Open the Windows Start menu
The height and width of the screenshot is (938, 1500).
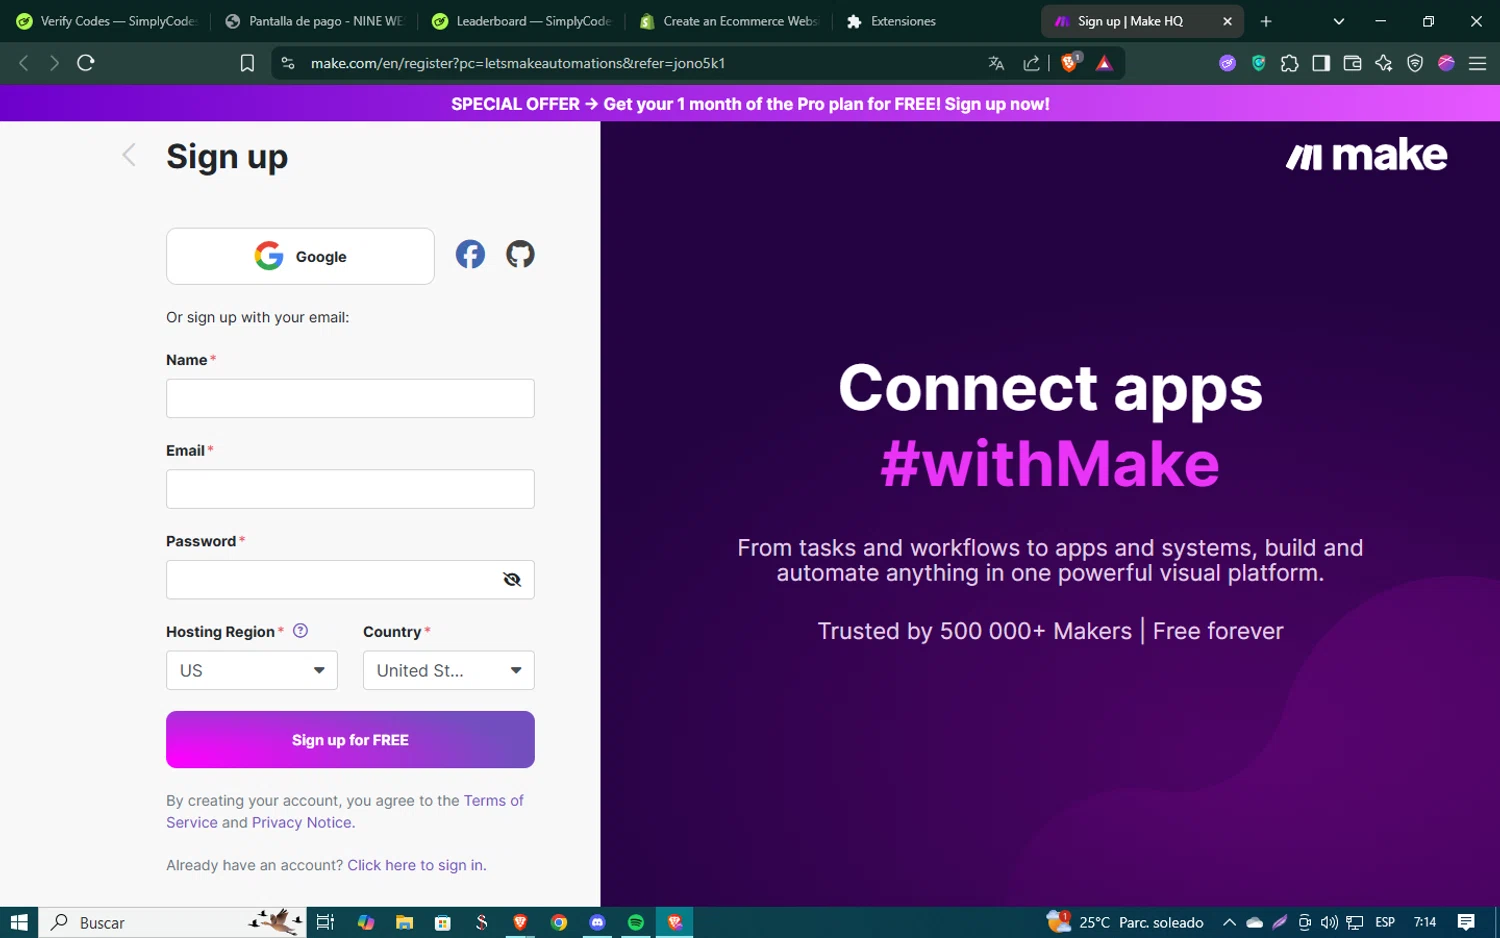[x=18, y=922]
